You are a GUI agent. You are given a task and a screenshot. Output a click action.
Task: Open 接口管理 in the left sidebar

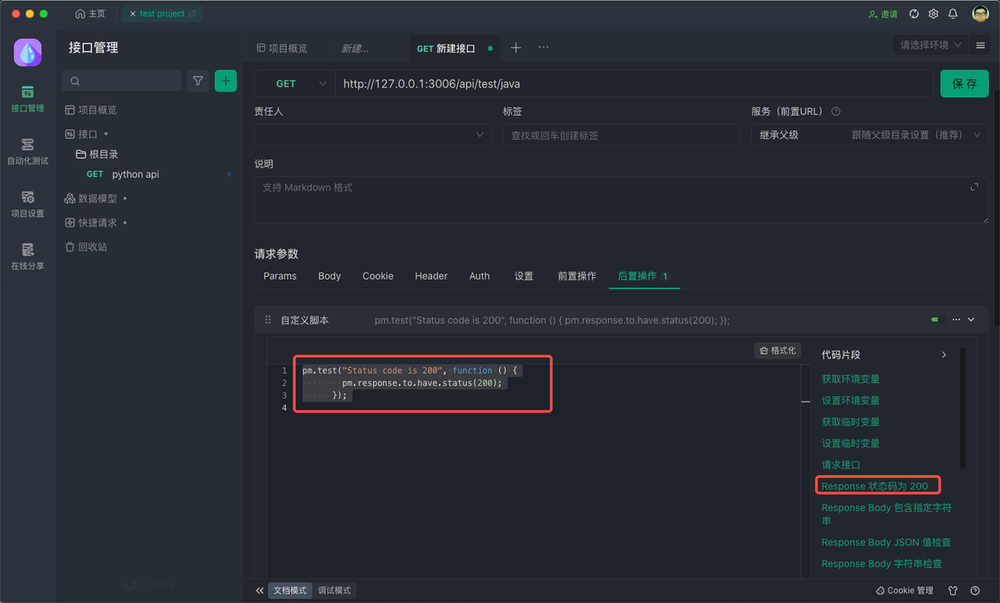(x=27, y=97)
